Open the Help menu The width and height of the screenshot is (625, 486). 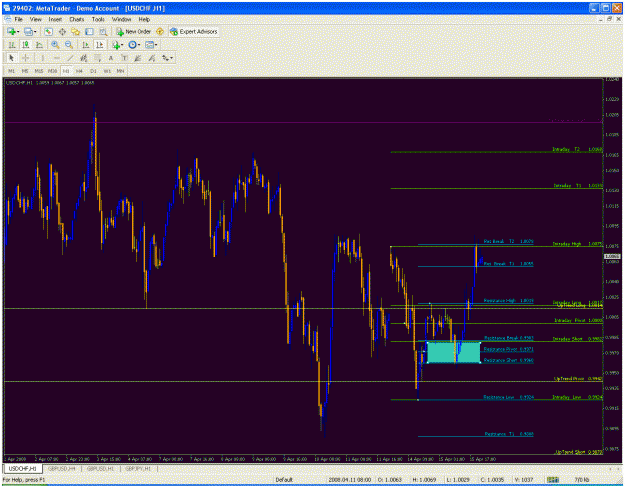point(144,19)
